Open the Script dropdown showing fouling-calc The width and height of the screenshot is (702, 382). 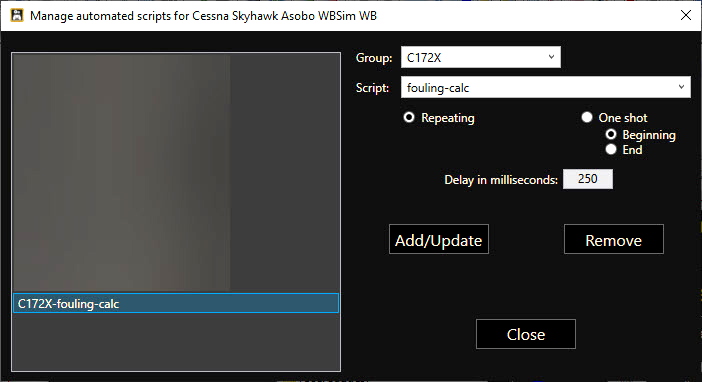point(546,87)
